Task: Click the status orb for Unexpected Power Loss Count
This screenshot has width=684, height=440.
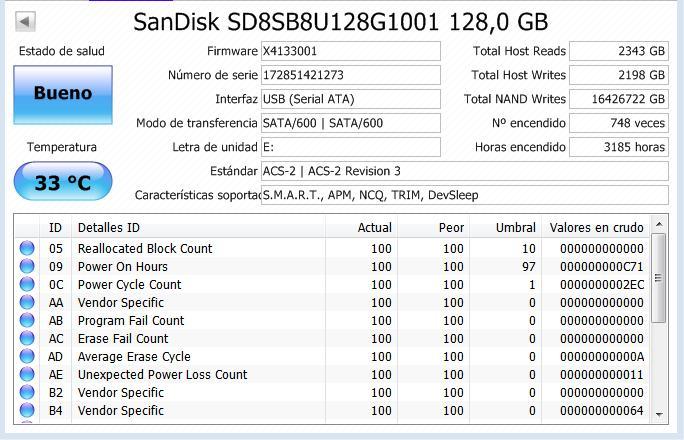Action: tap(27, 374)
